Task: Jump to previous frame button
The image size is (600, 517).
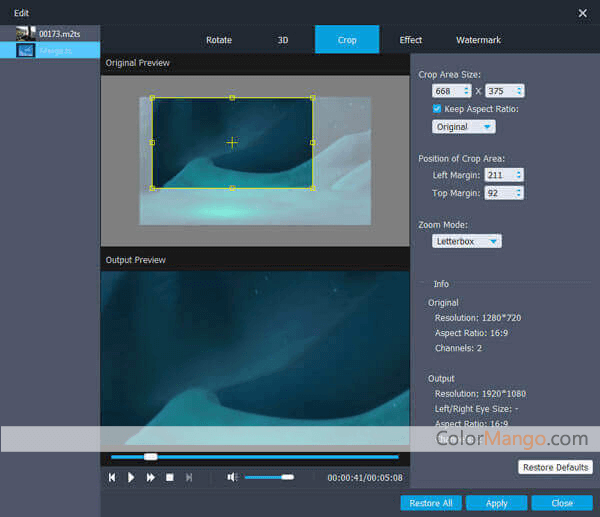Action: click(112, 477)
